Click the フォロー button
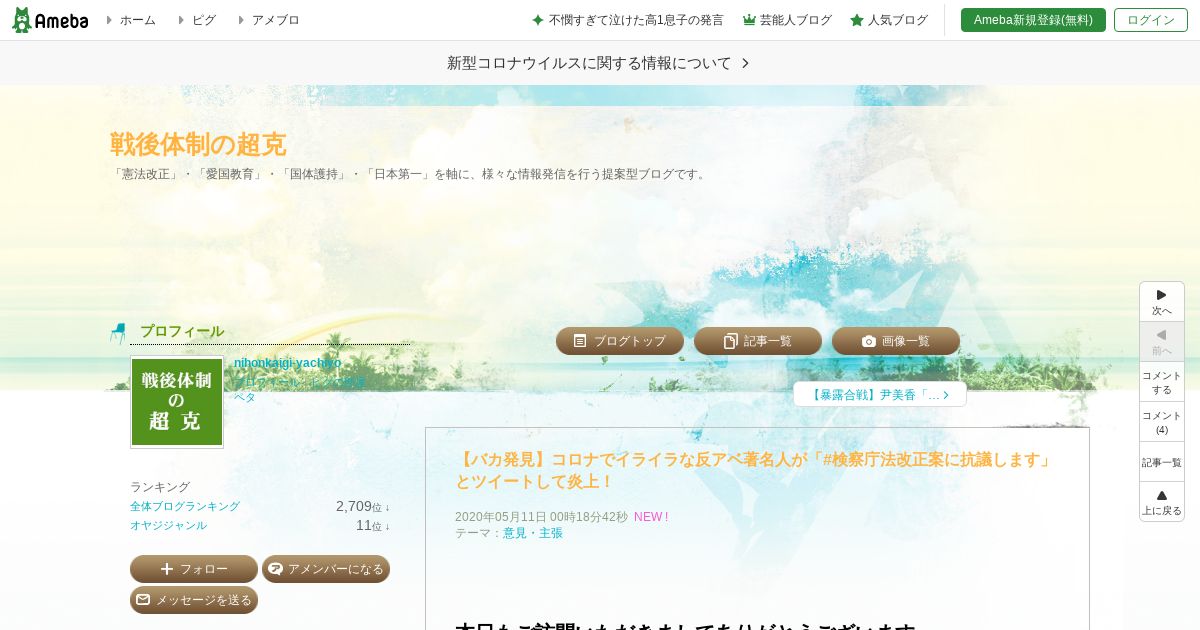Viewport: 1200px width, 630px height. coord(194,569)
